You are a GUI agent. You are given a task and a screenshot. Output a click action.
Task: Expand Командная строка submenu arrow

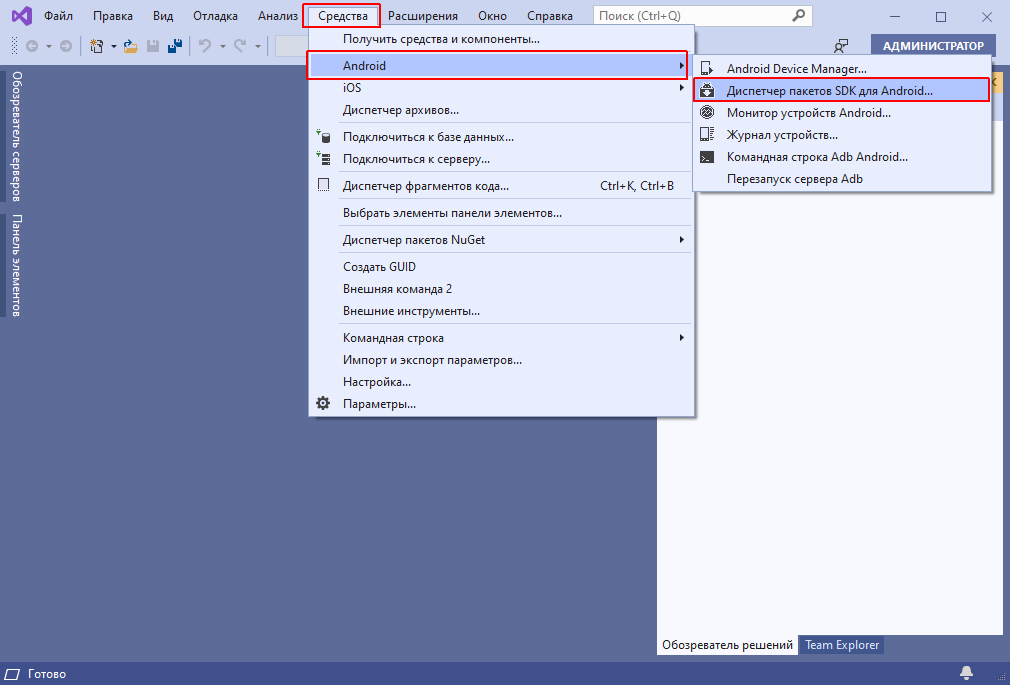(x=681, y=338)
